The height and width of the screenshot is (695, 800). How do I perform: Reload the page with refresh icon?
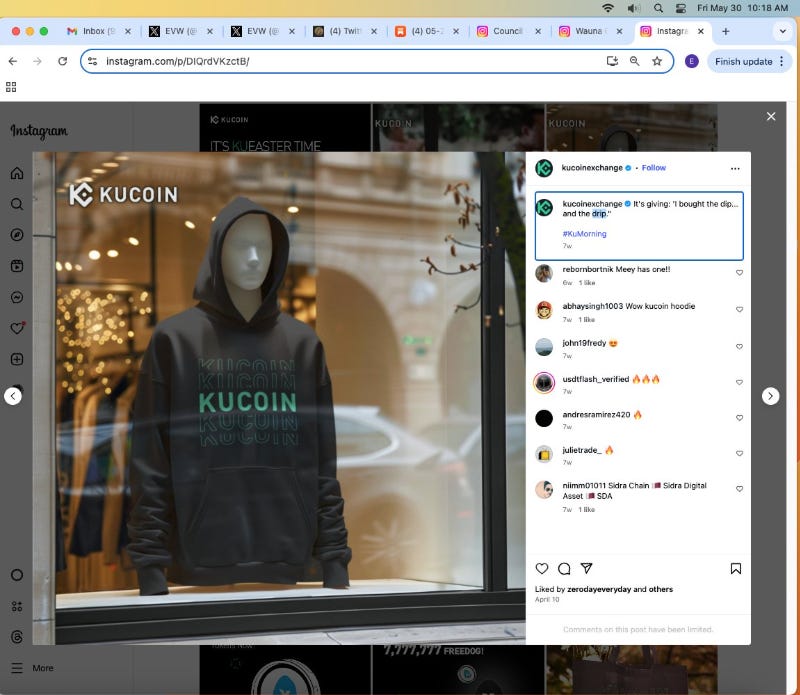(x=63, y=61)
